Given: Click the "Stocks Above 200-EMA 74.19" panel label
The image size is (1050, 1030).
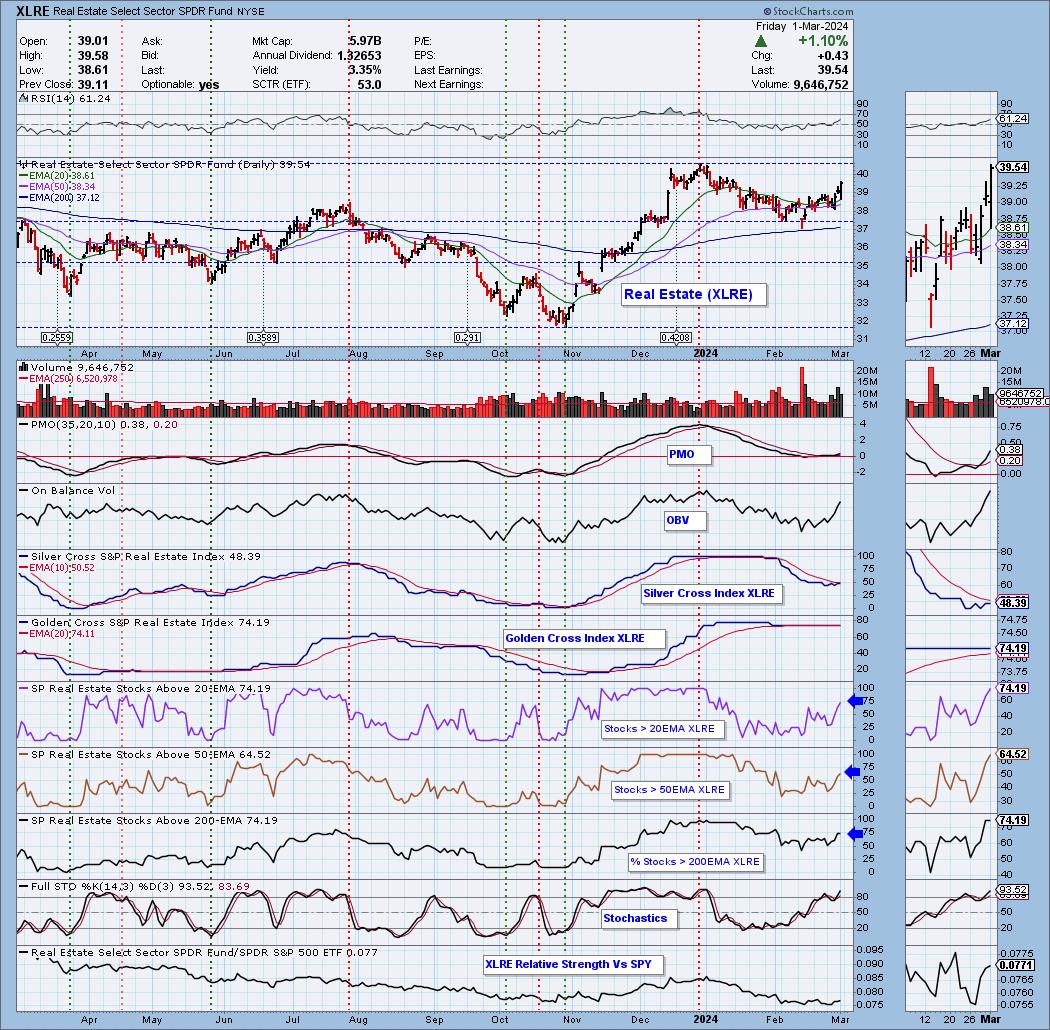Looking at the screenshot, I should pyautogui.click(x=148, y=820).
